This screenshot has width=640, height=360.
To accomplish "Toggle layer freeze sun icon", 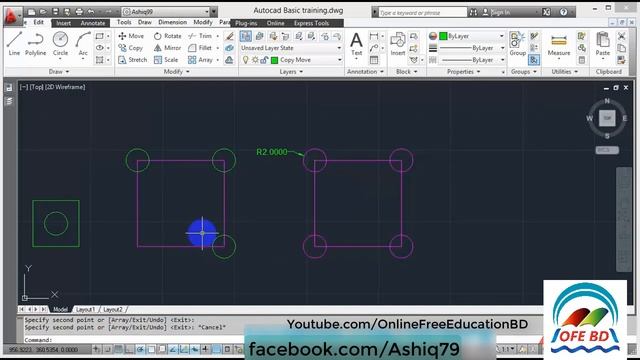I will pyautogui.click(x=255, y=60).
